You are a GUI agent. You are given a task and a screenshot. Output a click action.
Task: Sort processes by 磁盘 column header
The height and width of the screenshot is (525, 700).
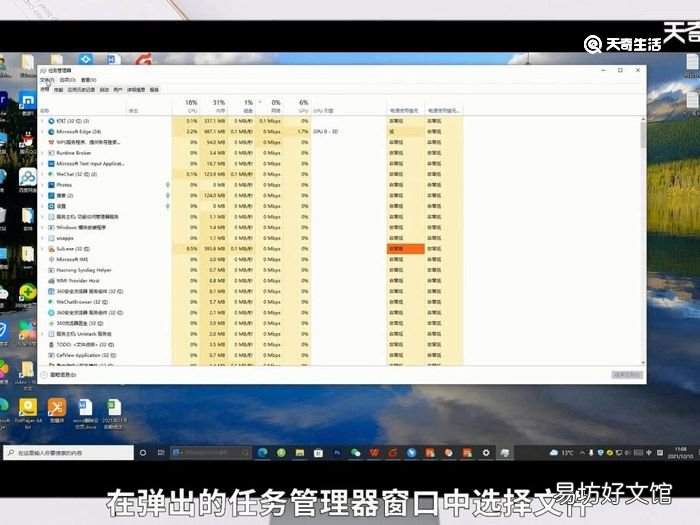(x=242, y=106)
